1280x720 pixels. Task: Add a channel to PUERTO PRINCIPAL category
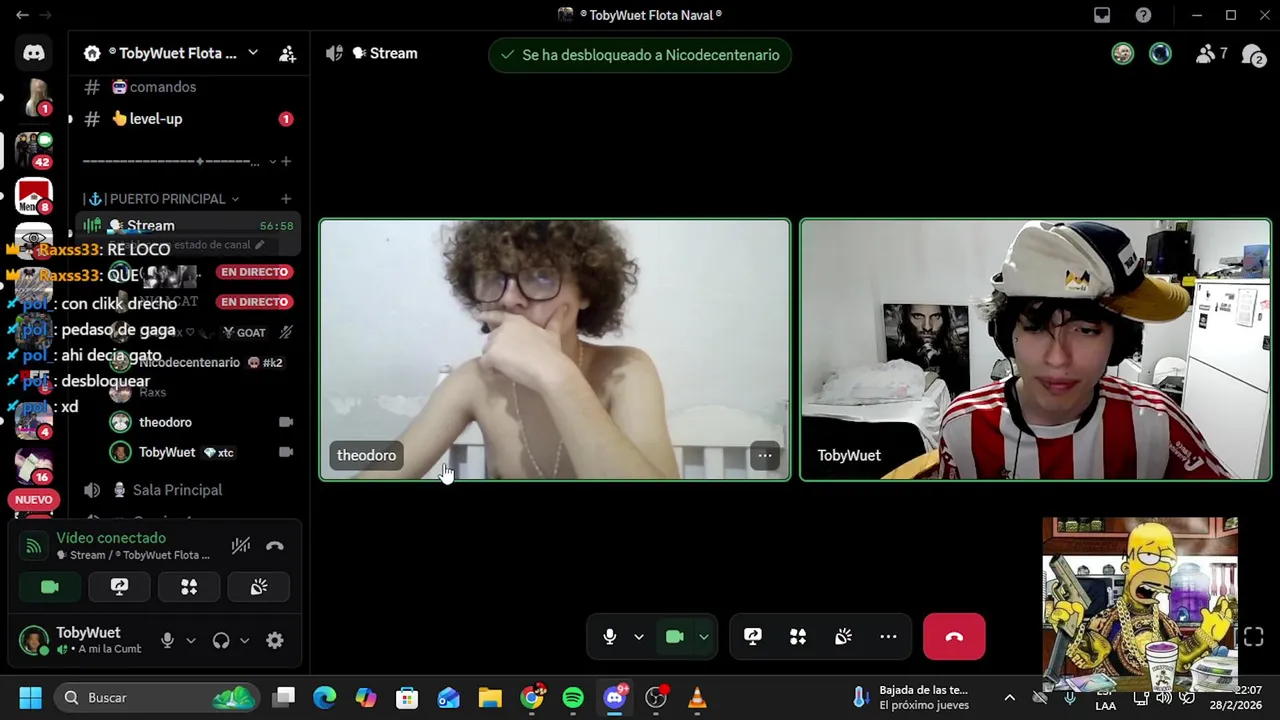click(x=286, y=199)
